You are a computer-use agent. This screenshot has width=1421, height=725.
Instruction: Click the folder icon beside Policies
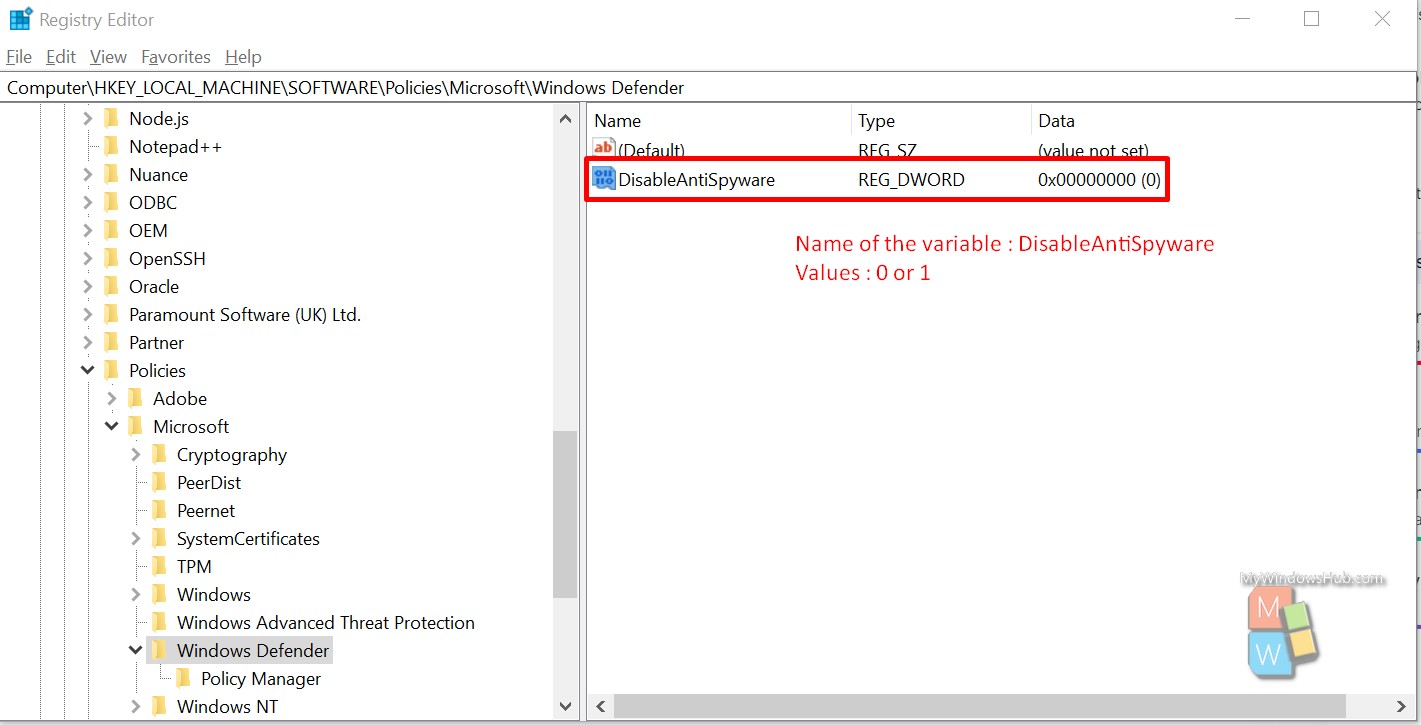111,370
